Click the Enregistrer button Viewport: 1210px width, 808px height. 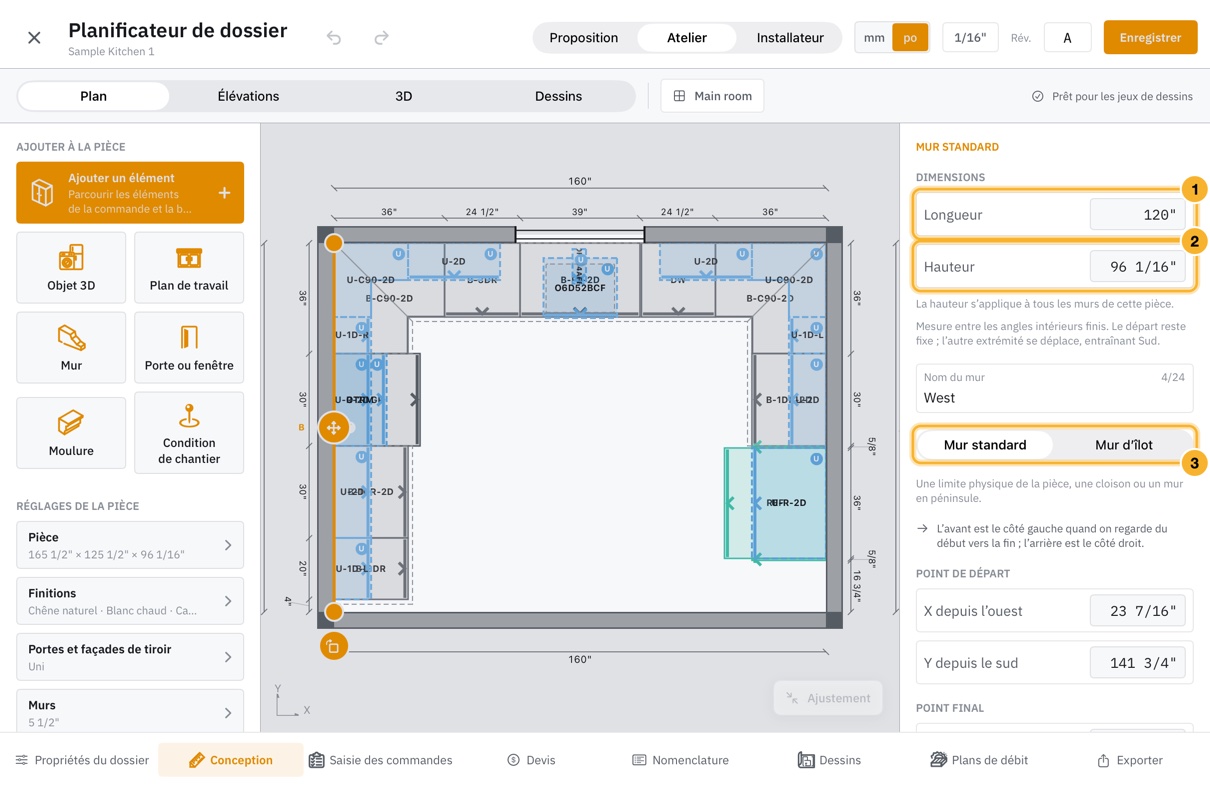coord(1150,38)
